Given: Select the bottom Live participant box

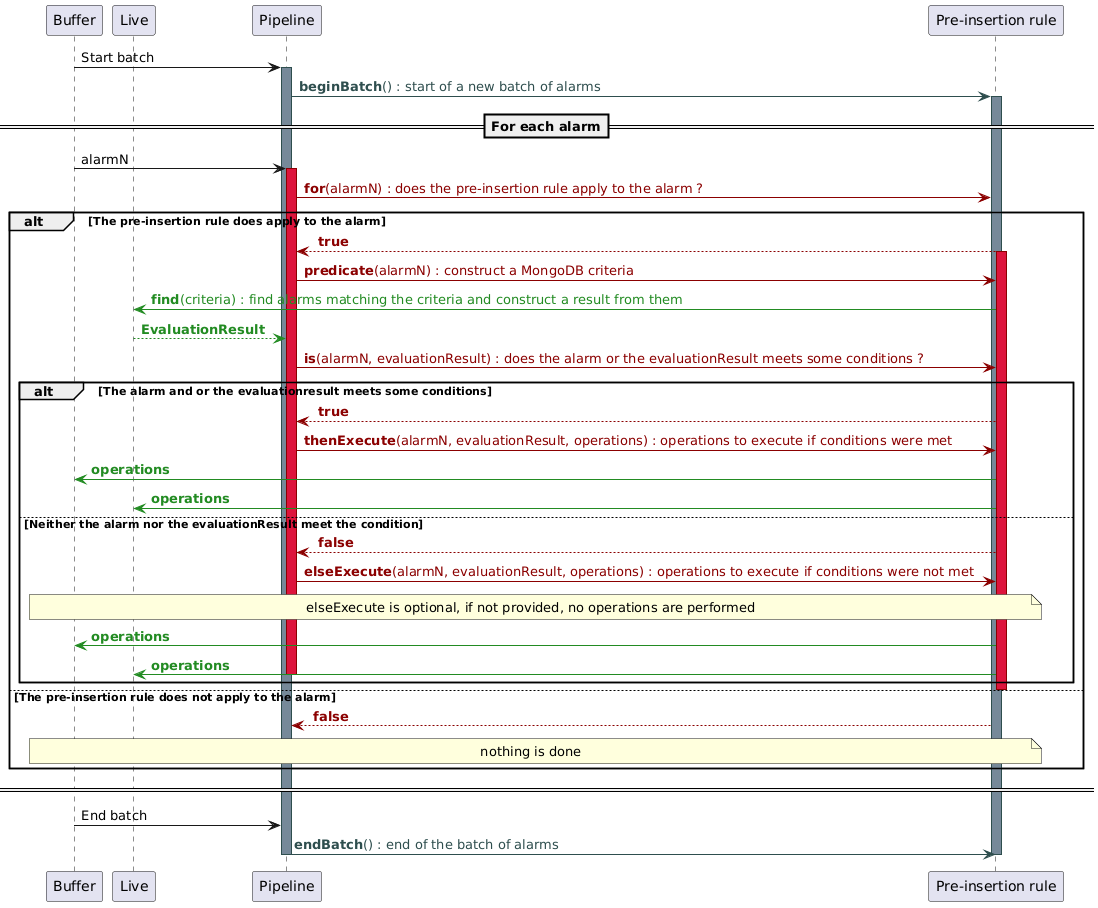Looking at the screenshot, I should (134, 886).
